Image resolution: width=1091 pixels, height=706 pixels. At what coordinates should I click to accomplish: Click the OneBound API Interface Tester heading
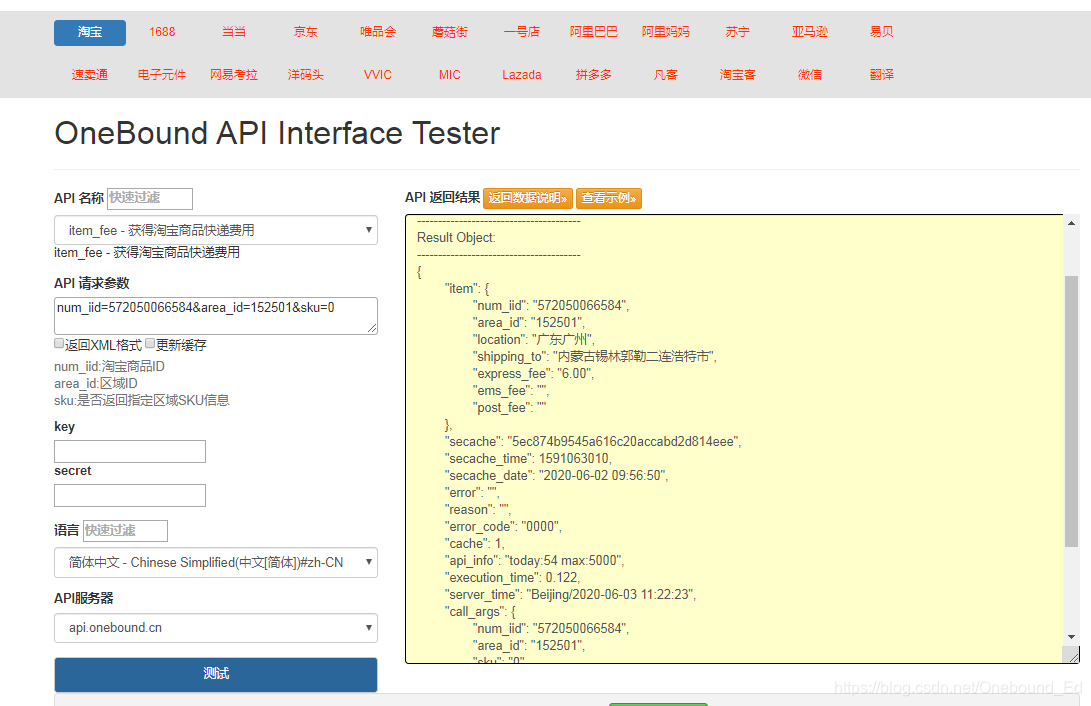(x=277, y=134)
